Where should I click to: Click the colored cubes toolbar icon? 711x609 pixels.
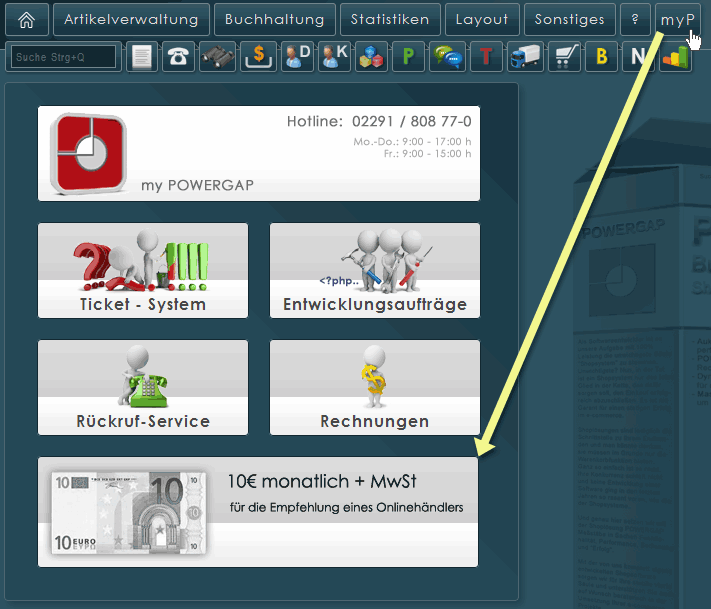click(x=371, y=57)
